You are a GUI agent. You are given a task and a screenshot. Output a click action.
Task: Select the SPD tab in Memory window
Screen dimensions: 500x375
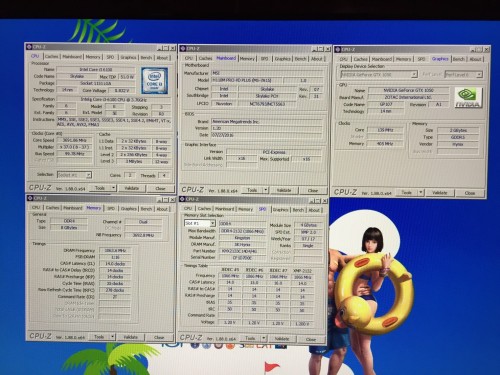(111, 208)
